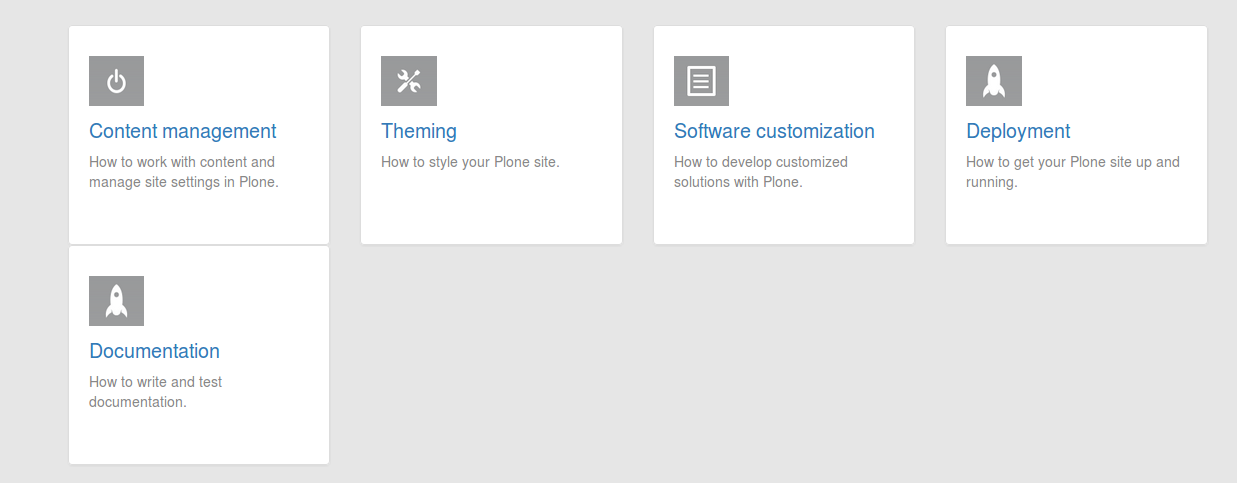The height and width of the screenshot is (483, 1237).
Task: Open the Content management link
Action: (183, 131)
